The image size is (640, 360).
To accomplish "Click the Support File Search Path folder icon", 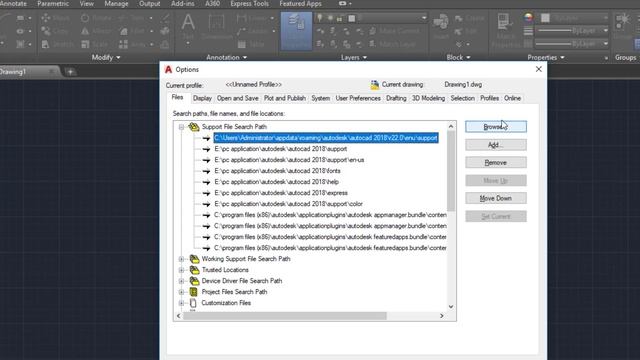I will coord(194,127).
